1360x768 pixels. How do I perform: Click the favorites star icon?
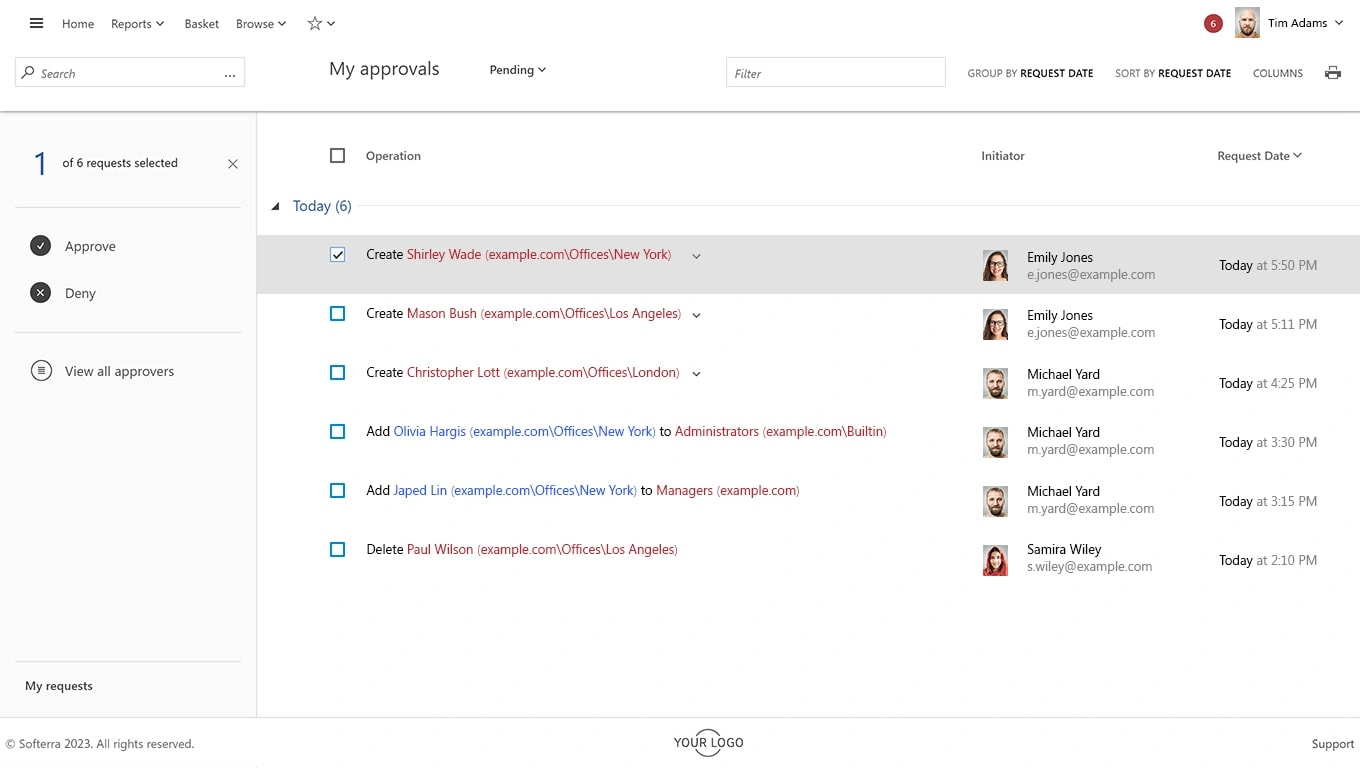[315, 23]
